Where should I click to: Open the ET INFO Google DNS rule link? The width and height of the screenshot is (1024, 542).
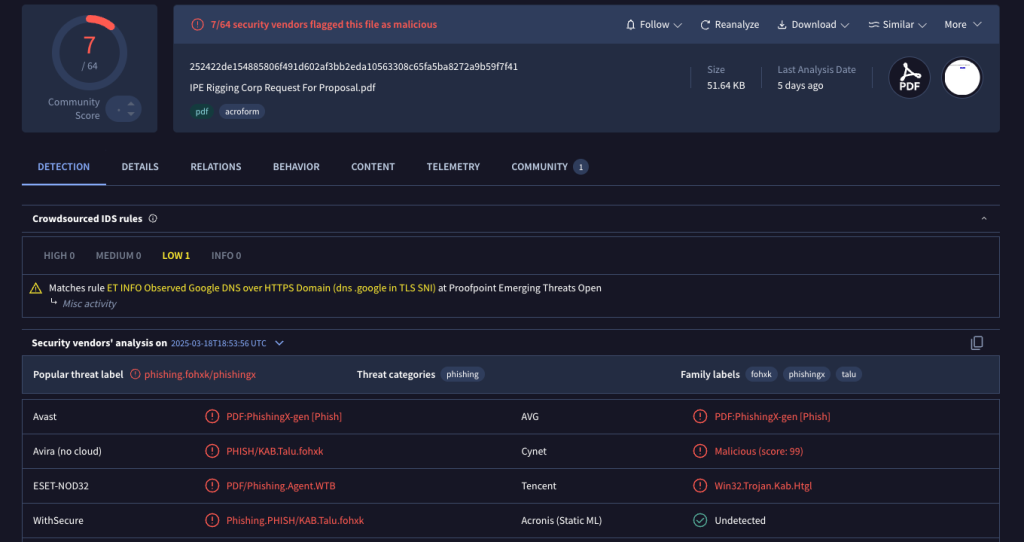(x=271, y=288)
